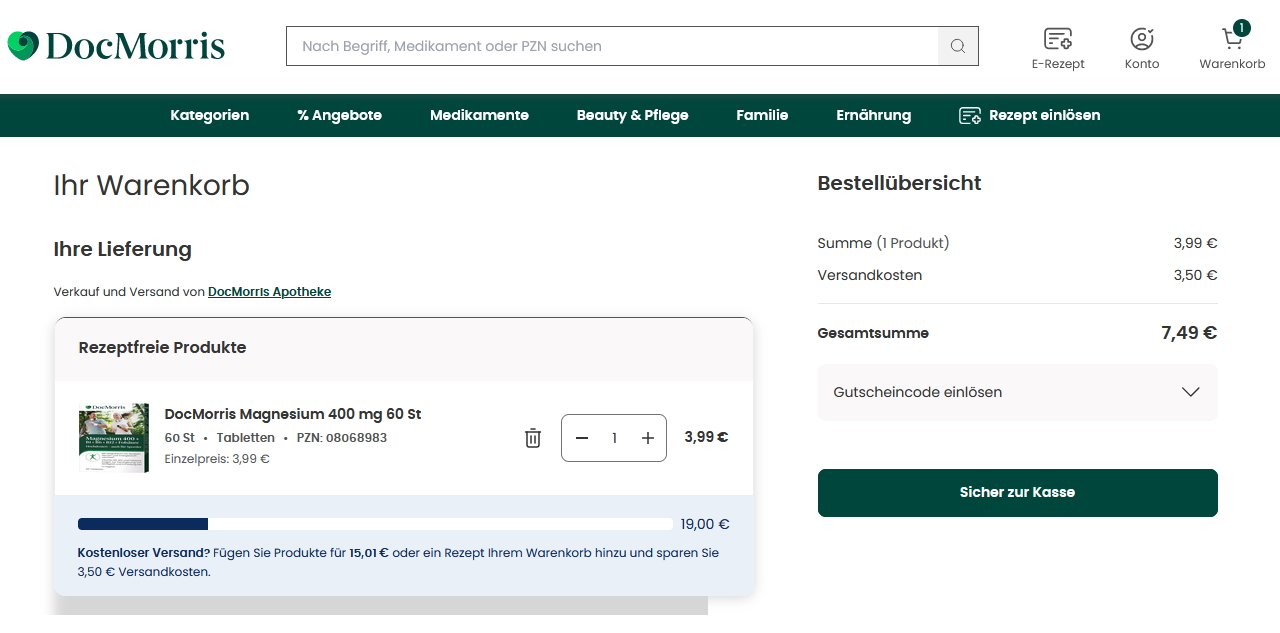Open the DocMorris logo homepage link
Screen dimensions: 1280x633
point(116,46)
